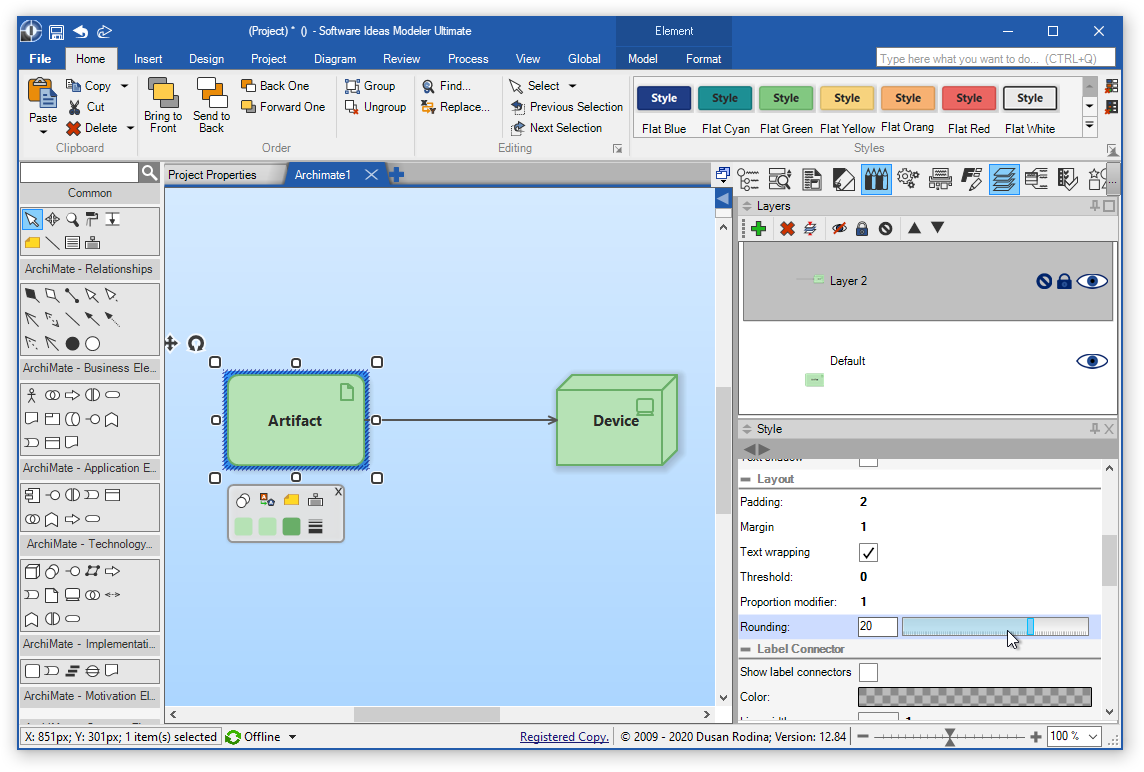Click the Rounding value input field
Screen dimensions: 1144x772
point(878,627)
